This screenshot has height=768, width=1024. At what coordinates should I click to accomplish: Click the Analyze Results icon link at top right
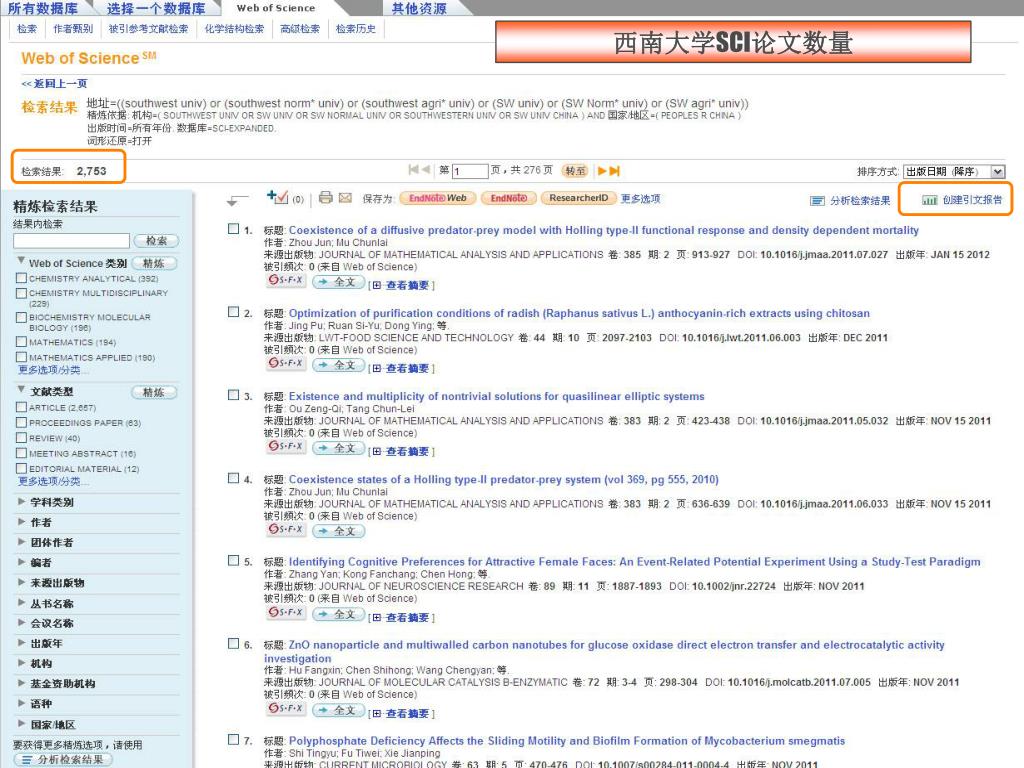[x=850, y=200]
